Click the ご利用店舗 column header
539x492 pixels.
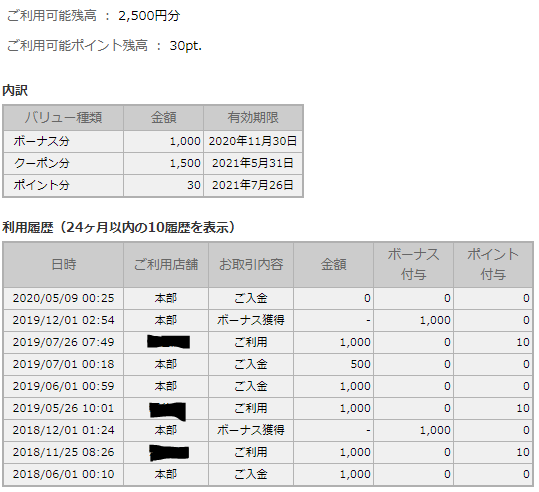(166, 264)
